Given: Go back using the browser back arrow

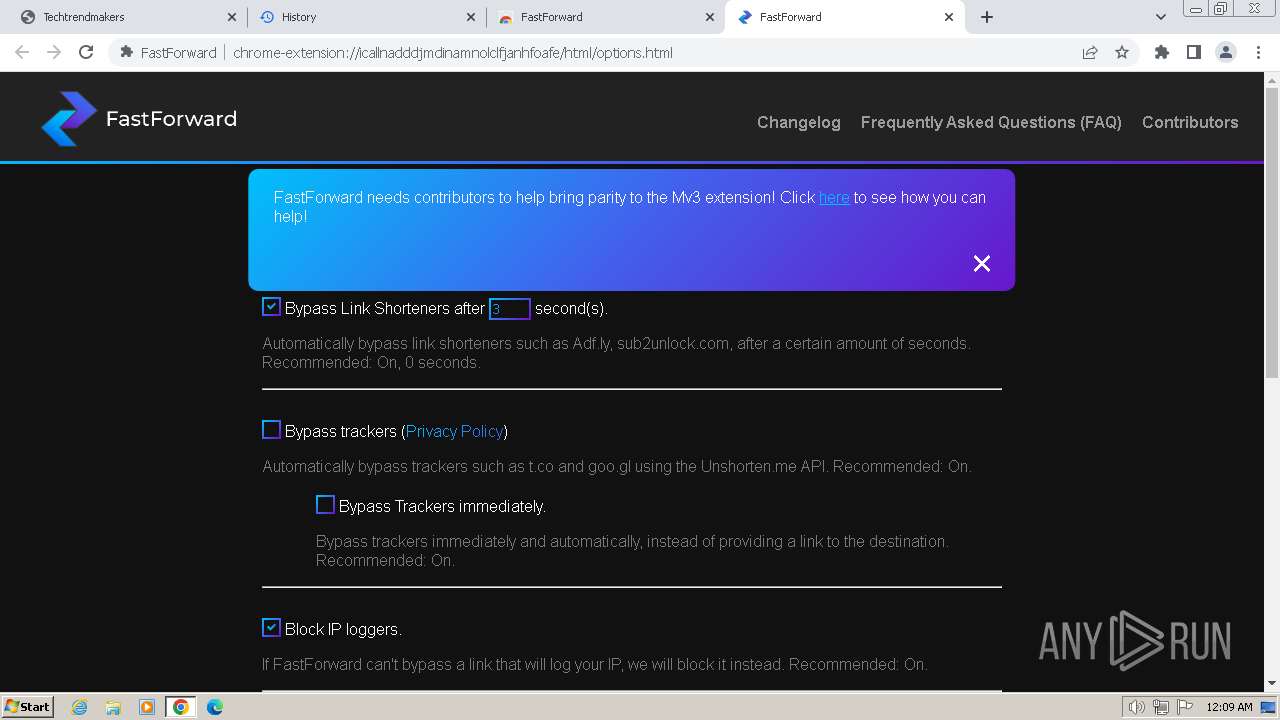Looking at the screenshot, I should (22, 52).
